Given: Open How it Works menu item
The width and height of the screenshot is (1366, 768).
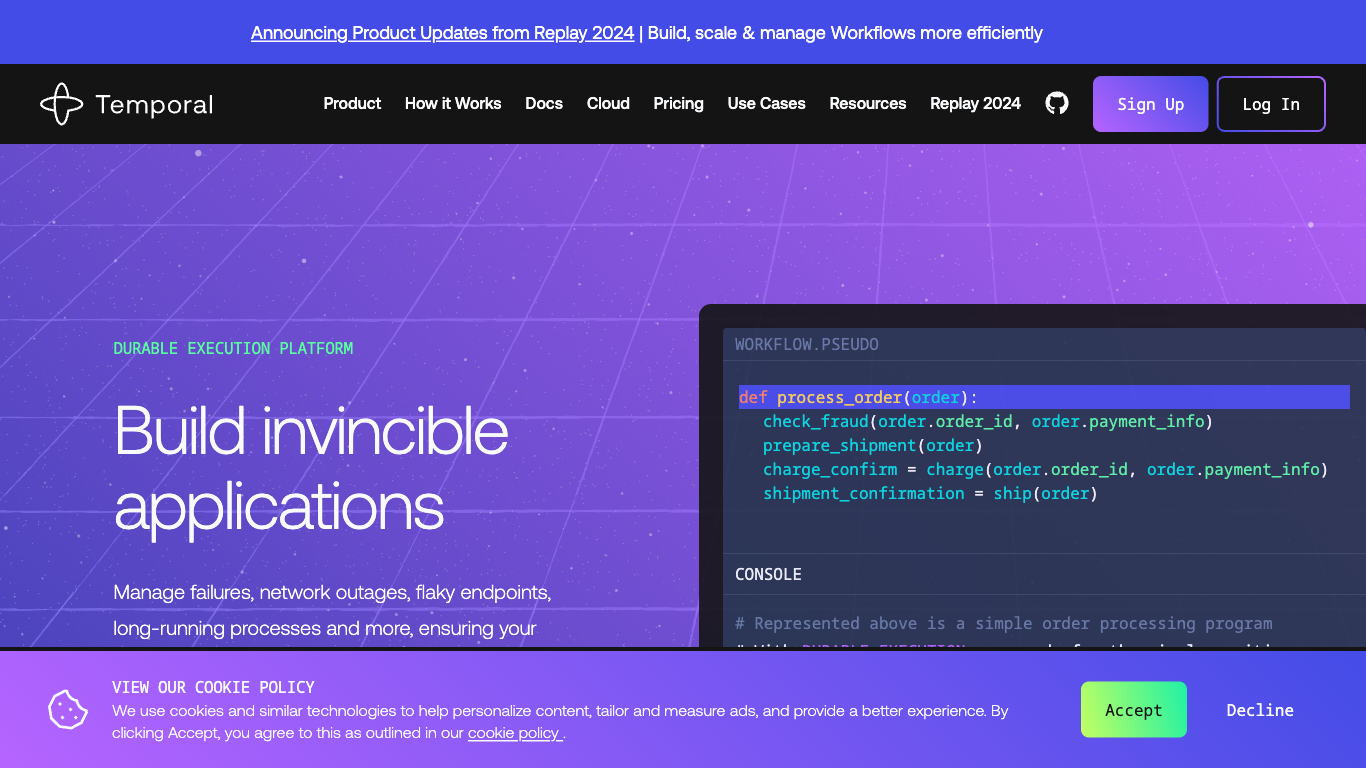Looking at the screenshot, I should [453, 103].
